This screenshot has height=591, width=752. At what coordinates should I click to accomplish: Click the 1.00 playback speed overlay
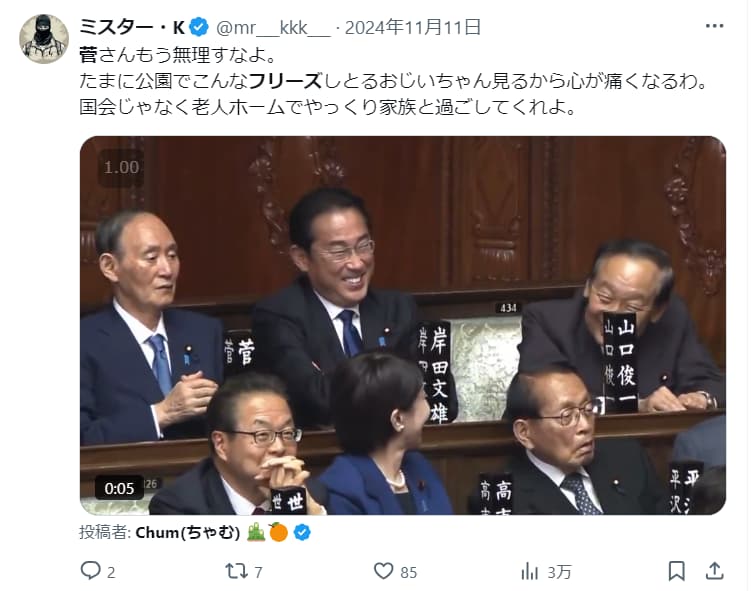tap(121, 167)
